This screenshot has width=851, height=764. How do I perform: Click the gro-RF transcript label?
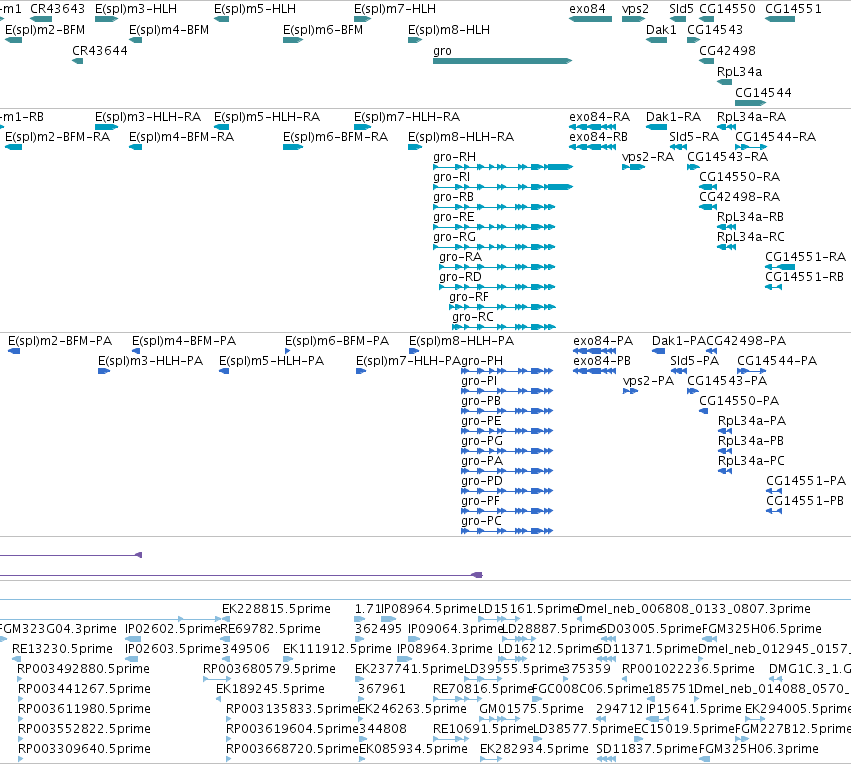[x=469, y=297]
